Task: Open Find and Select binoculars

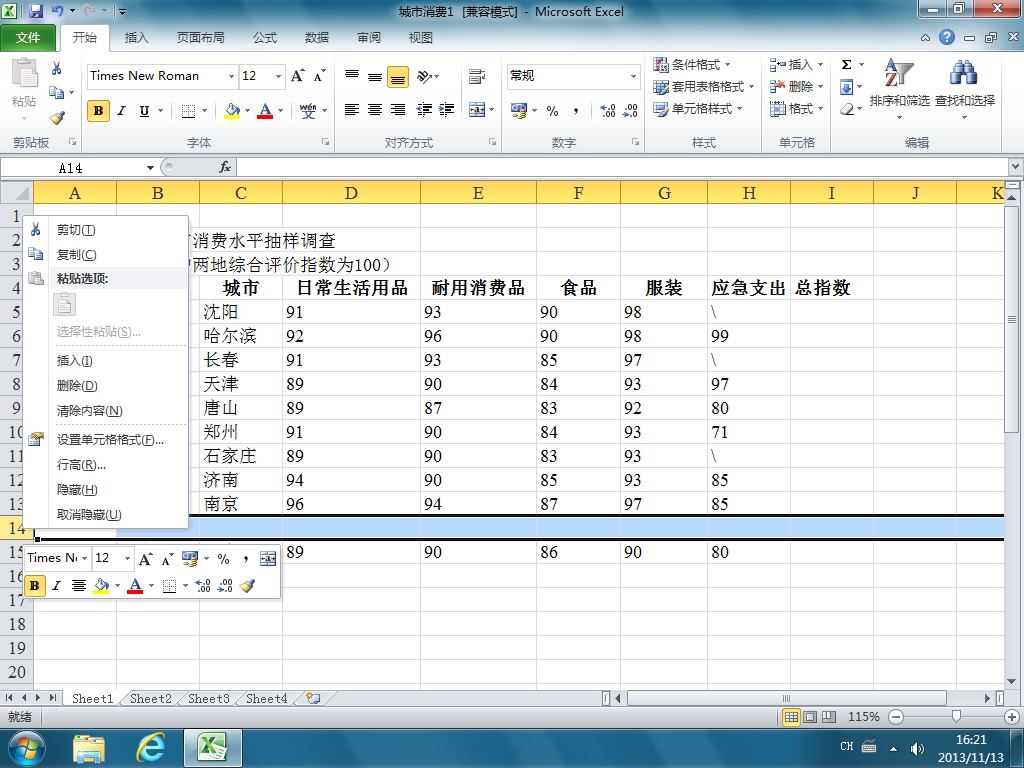Action: click(965, 88)
